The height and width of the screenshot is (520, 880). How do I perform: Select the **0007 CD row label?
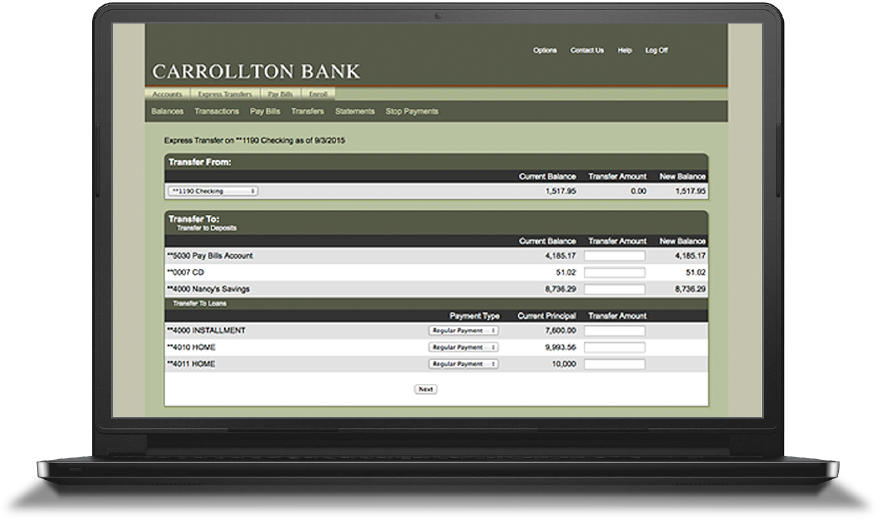coord(186,273)
